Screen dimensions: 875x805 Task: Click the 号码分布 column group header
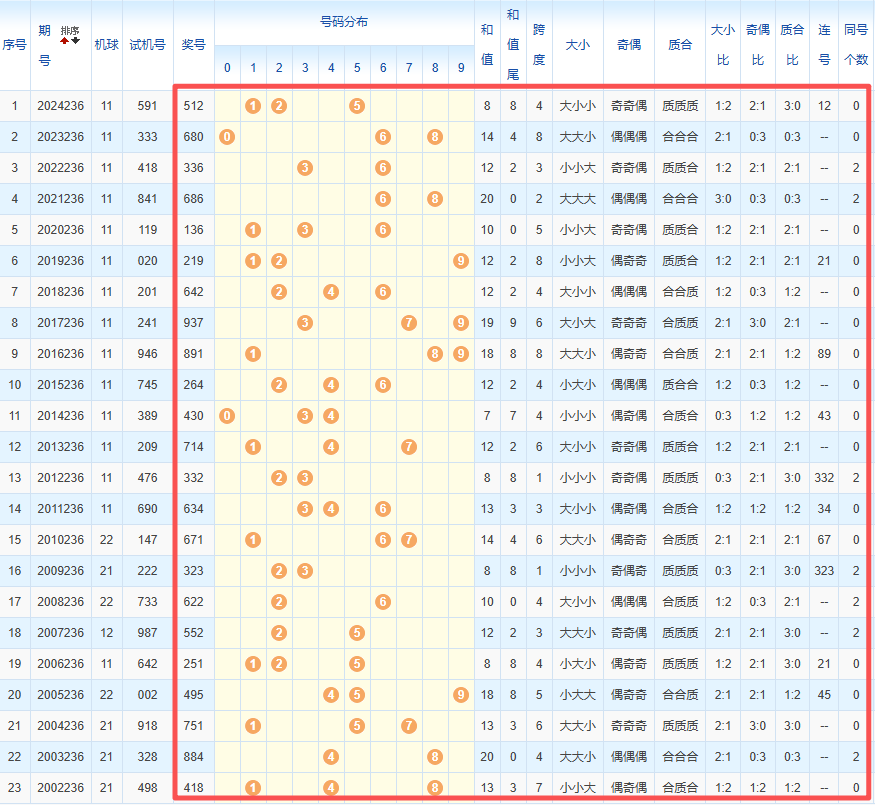tap(344, 22)
